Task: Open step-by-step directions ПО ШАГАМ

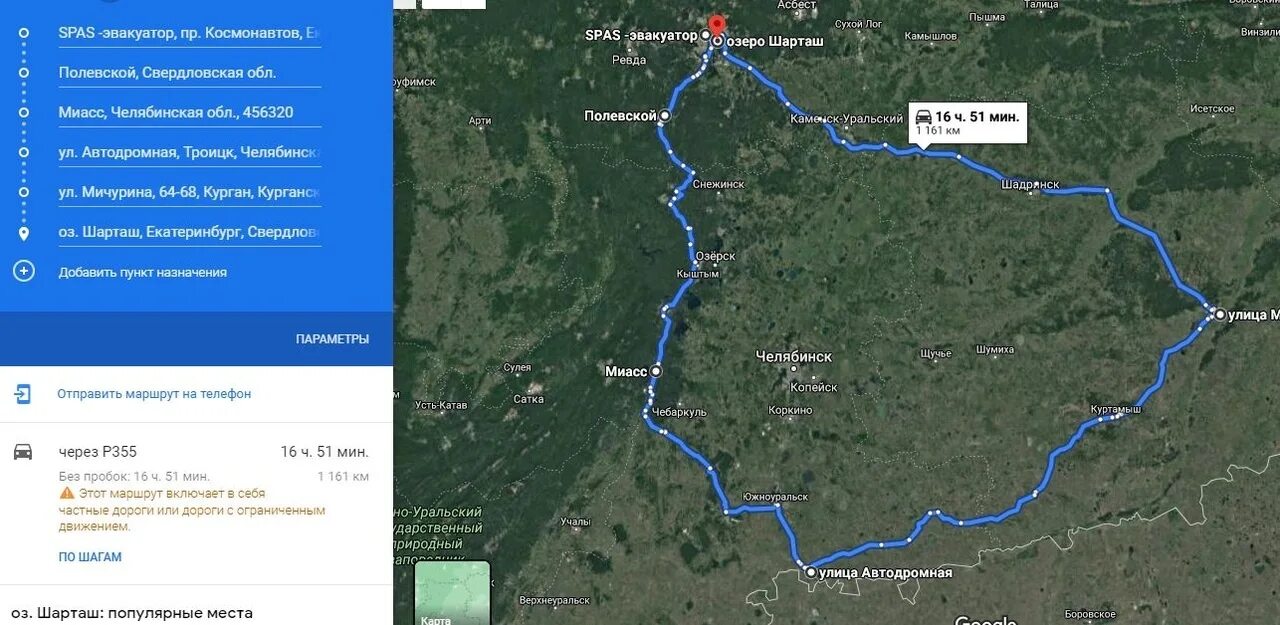Action: click(x=90, y=557)
